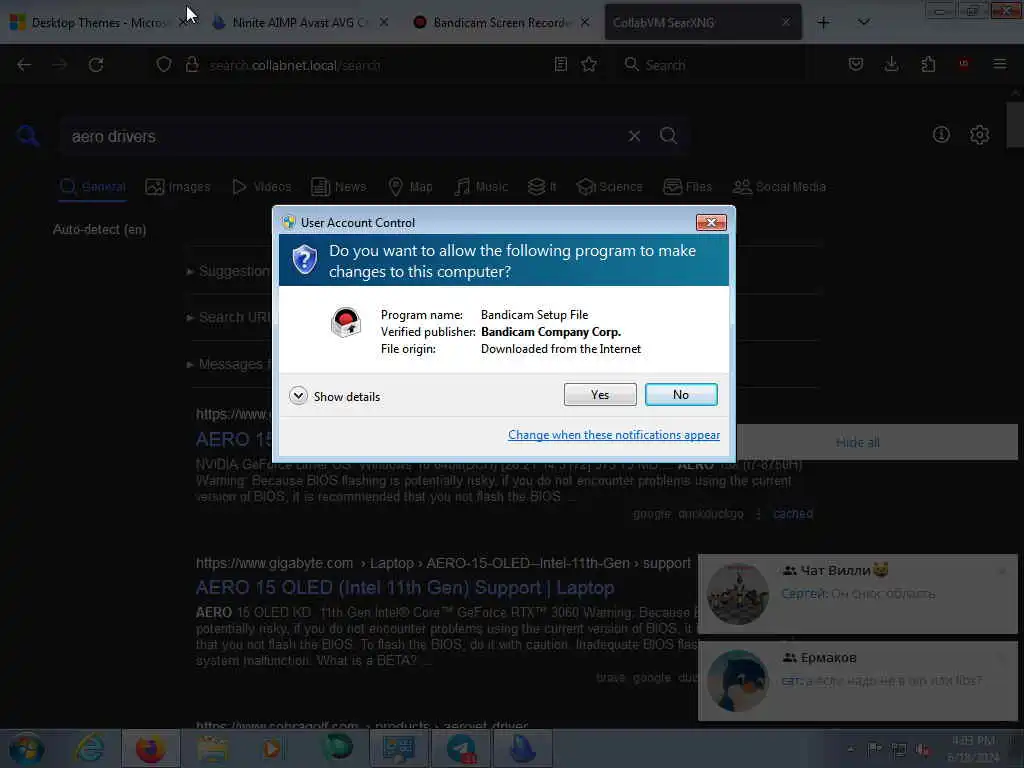Image resolution: width=1024 pixels, height=768 pixels.
Task: Open the Чат Вилли notification
Action: [858, 593]
